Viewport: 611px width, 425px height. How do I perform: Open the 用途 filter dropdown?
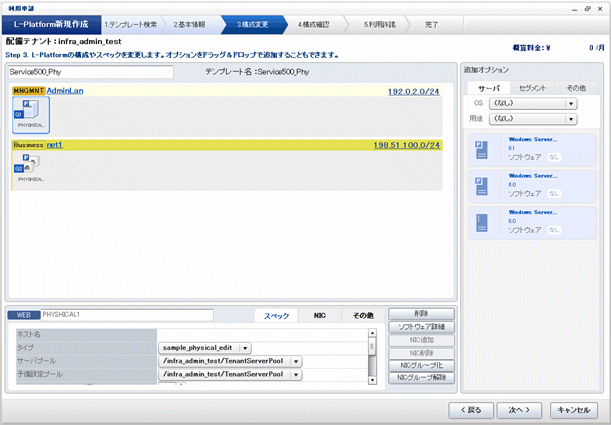(x=570, y=119)
